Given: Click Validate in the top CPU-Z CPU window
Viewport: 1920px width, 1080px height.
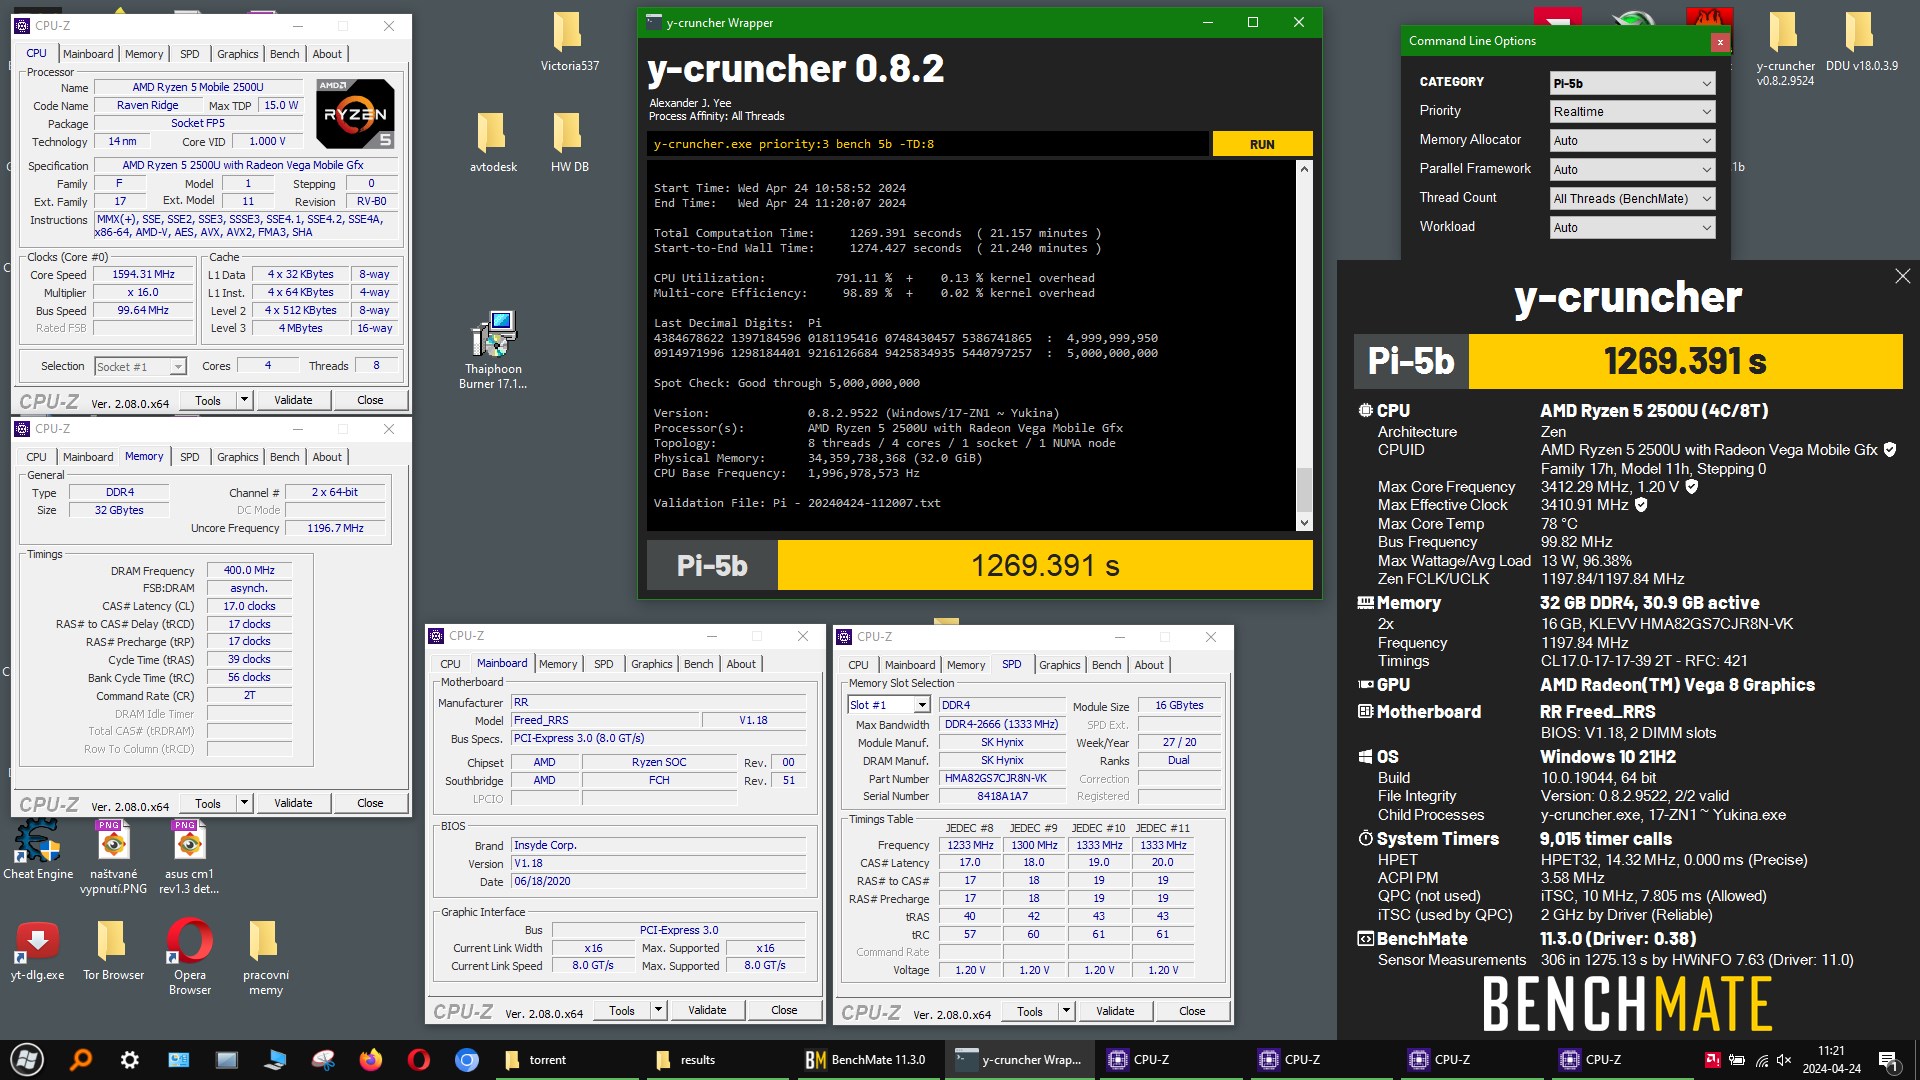Looking at the screenshot, I should pyautogui.click(x=293, y=400).
